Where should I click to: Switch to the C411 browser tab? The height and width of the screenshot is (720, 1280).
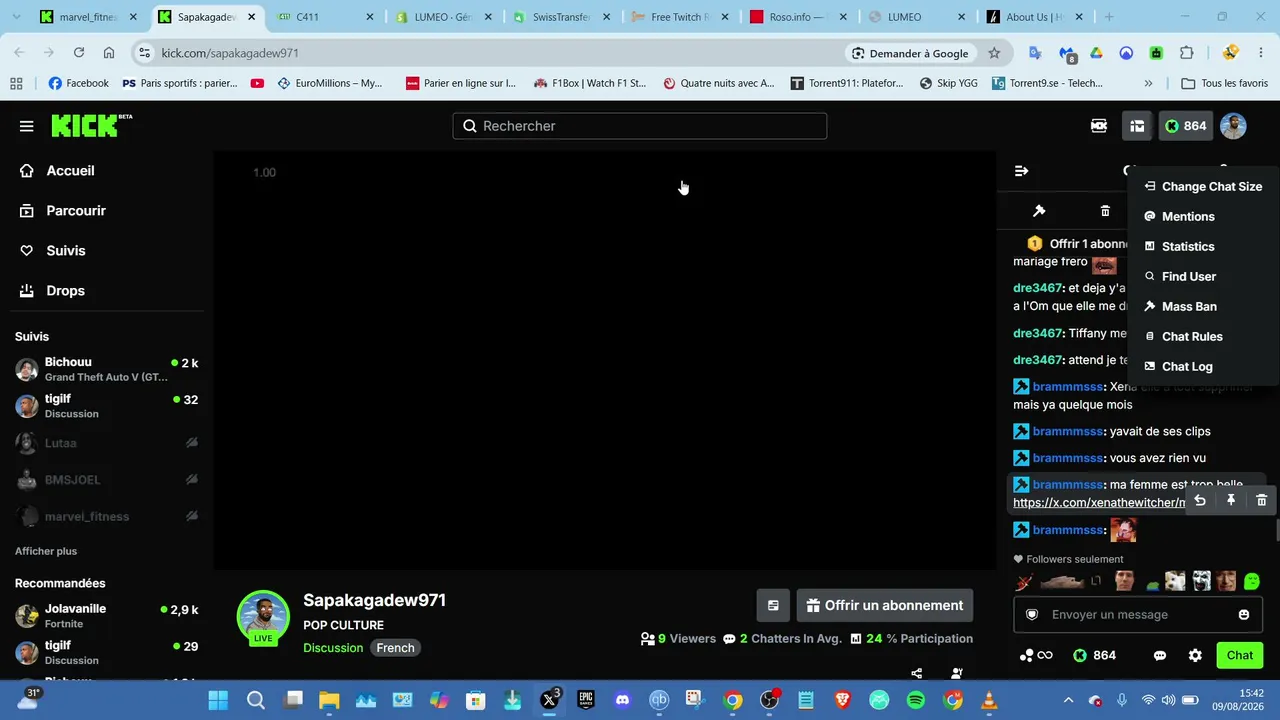tap(327, 17)
